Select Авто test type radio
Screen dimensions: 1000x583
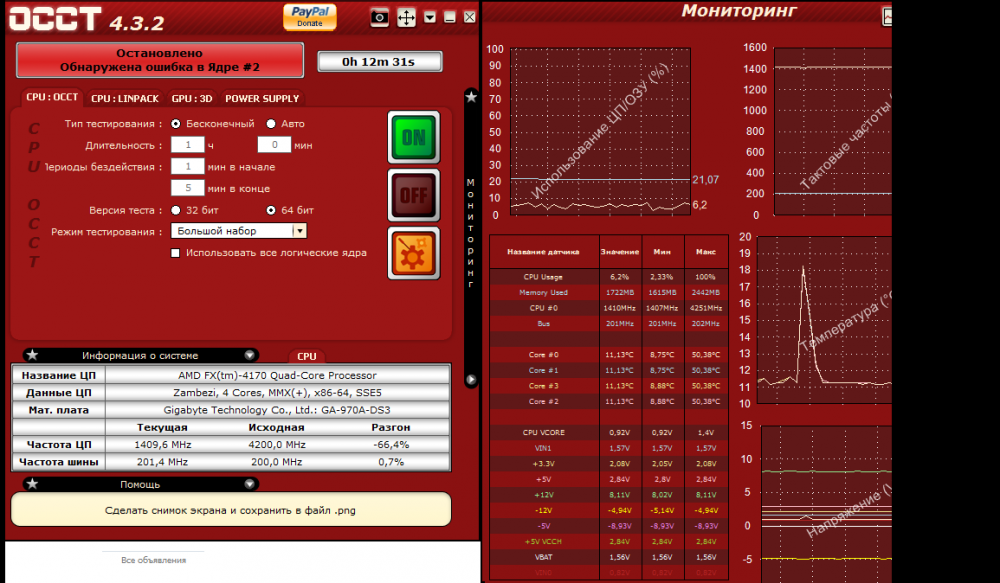pyautogui.click(x=271, y=124)
